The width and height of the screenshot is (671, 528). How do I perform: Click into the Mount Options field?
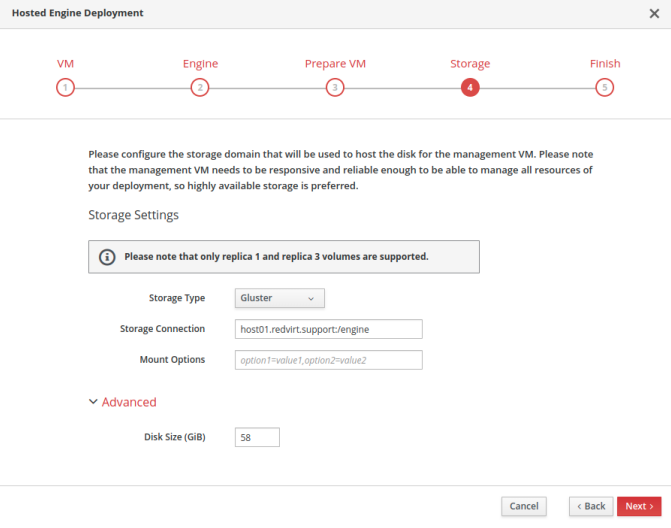tap(329, 360)
